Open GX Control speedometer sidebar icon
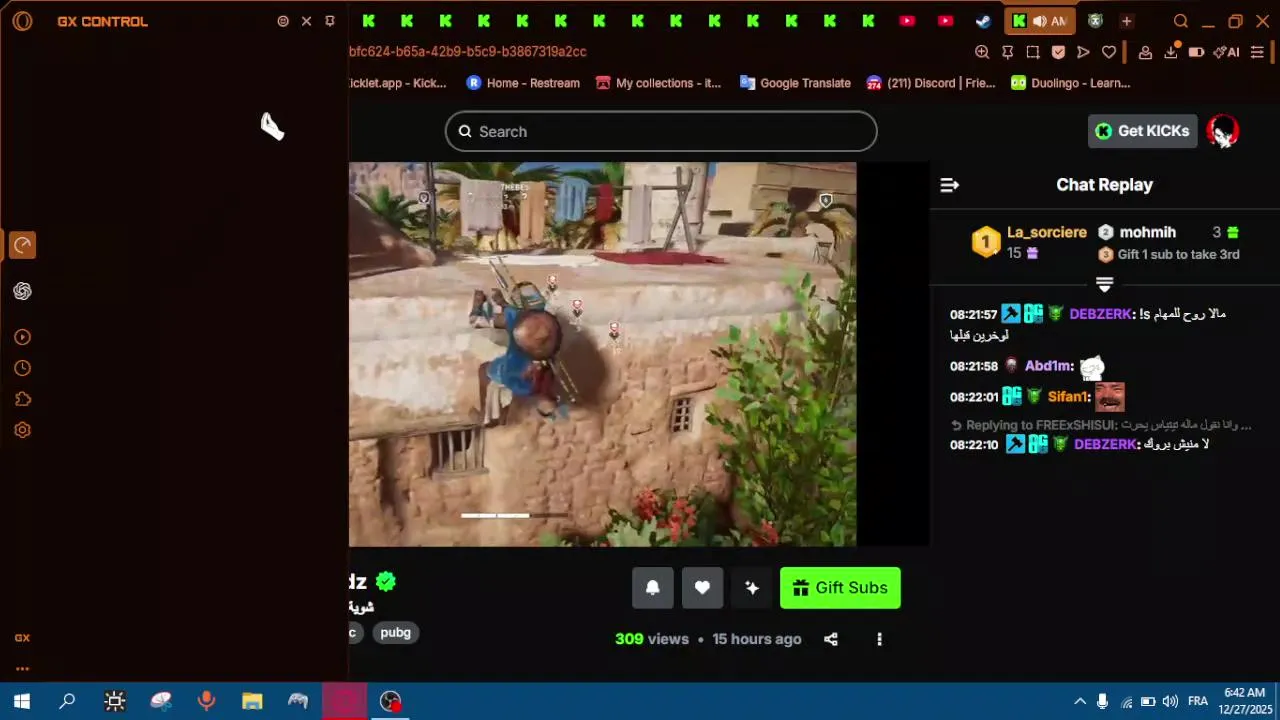Image resolution: width=1280 pixels, height=720 pixels. pyautogui.click(x=22, y=245)
